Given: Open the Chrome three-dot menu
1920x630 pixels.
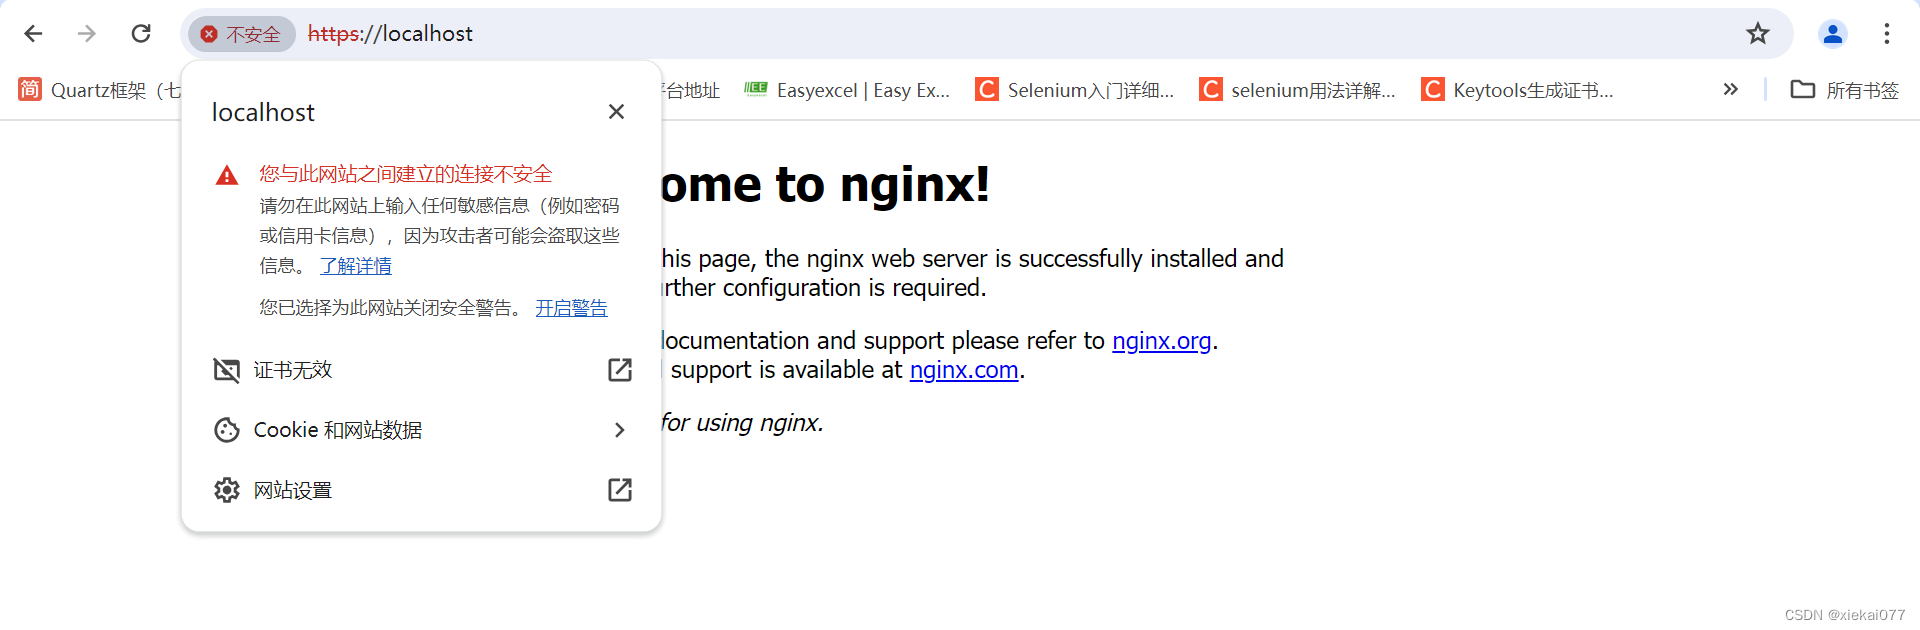Looking at the screenshot, I should coord(1886,34).
